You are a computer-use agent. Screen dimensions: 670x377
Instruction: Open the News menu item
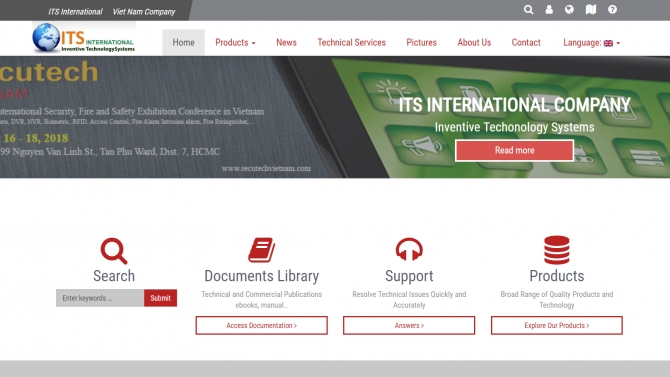pos(286,42)
